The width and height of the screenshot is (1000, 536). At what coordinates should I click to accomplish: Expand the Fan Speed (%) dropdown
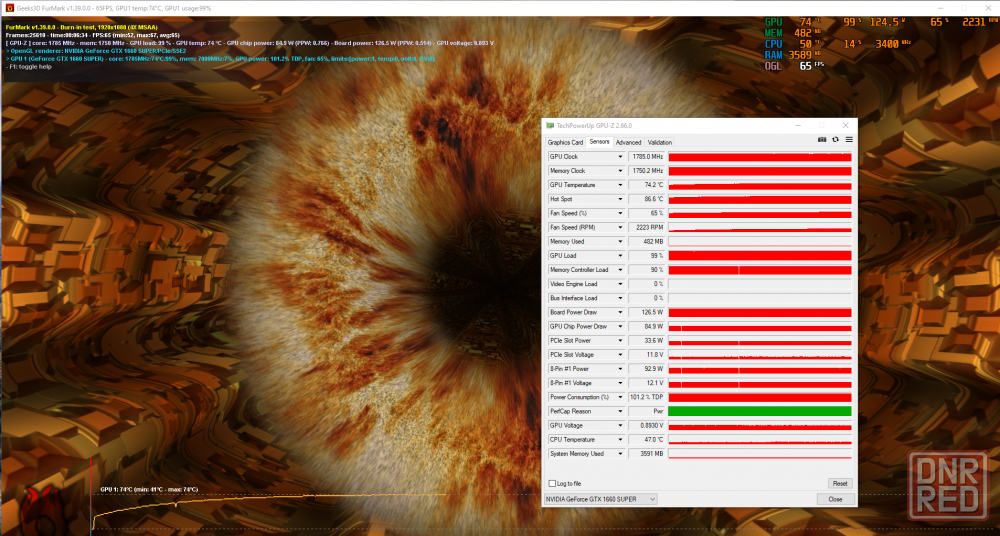click(619, 214)
